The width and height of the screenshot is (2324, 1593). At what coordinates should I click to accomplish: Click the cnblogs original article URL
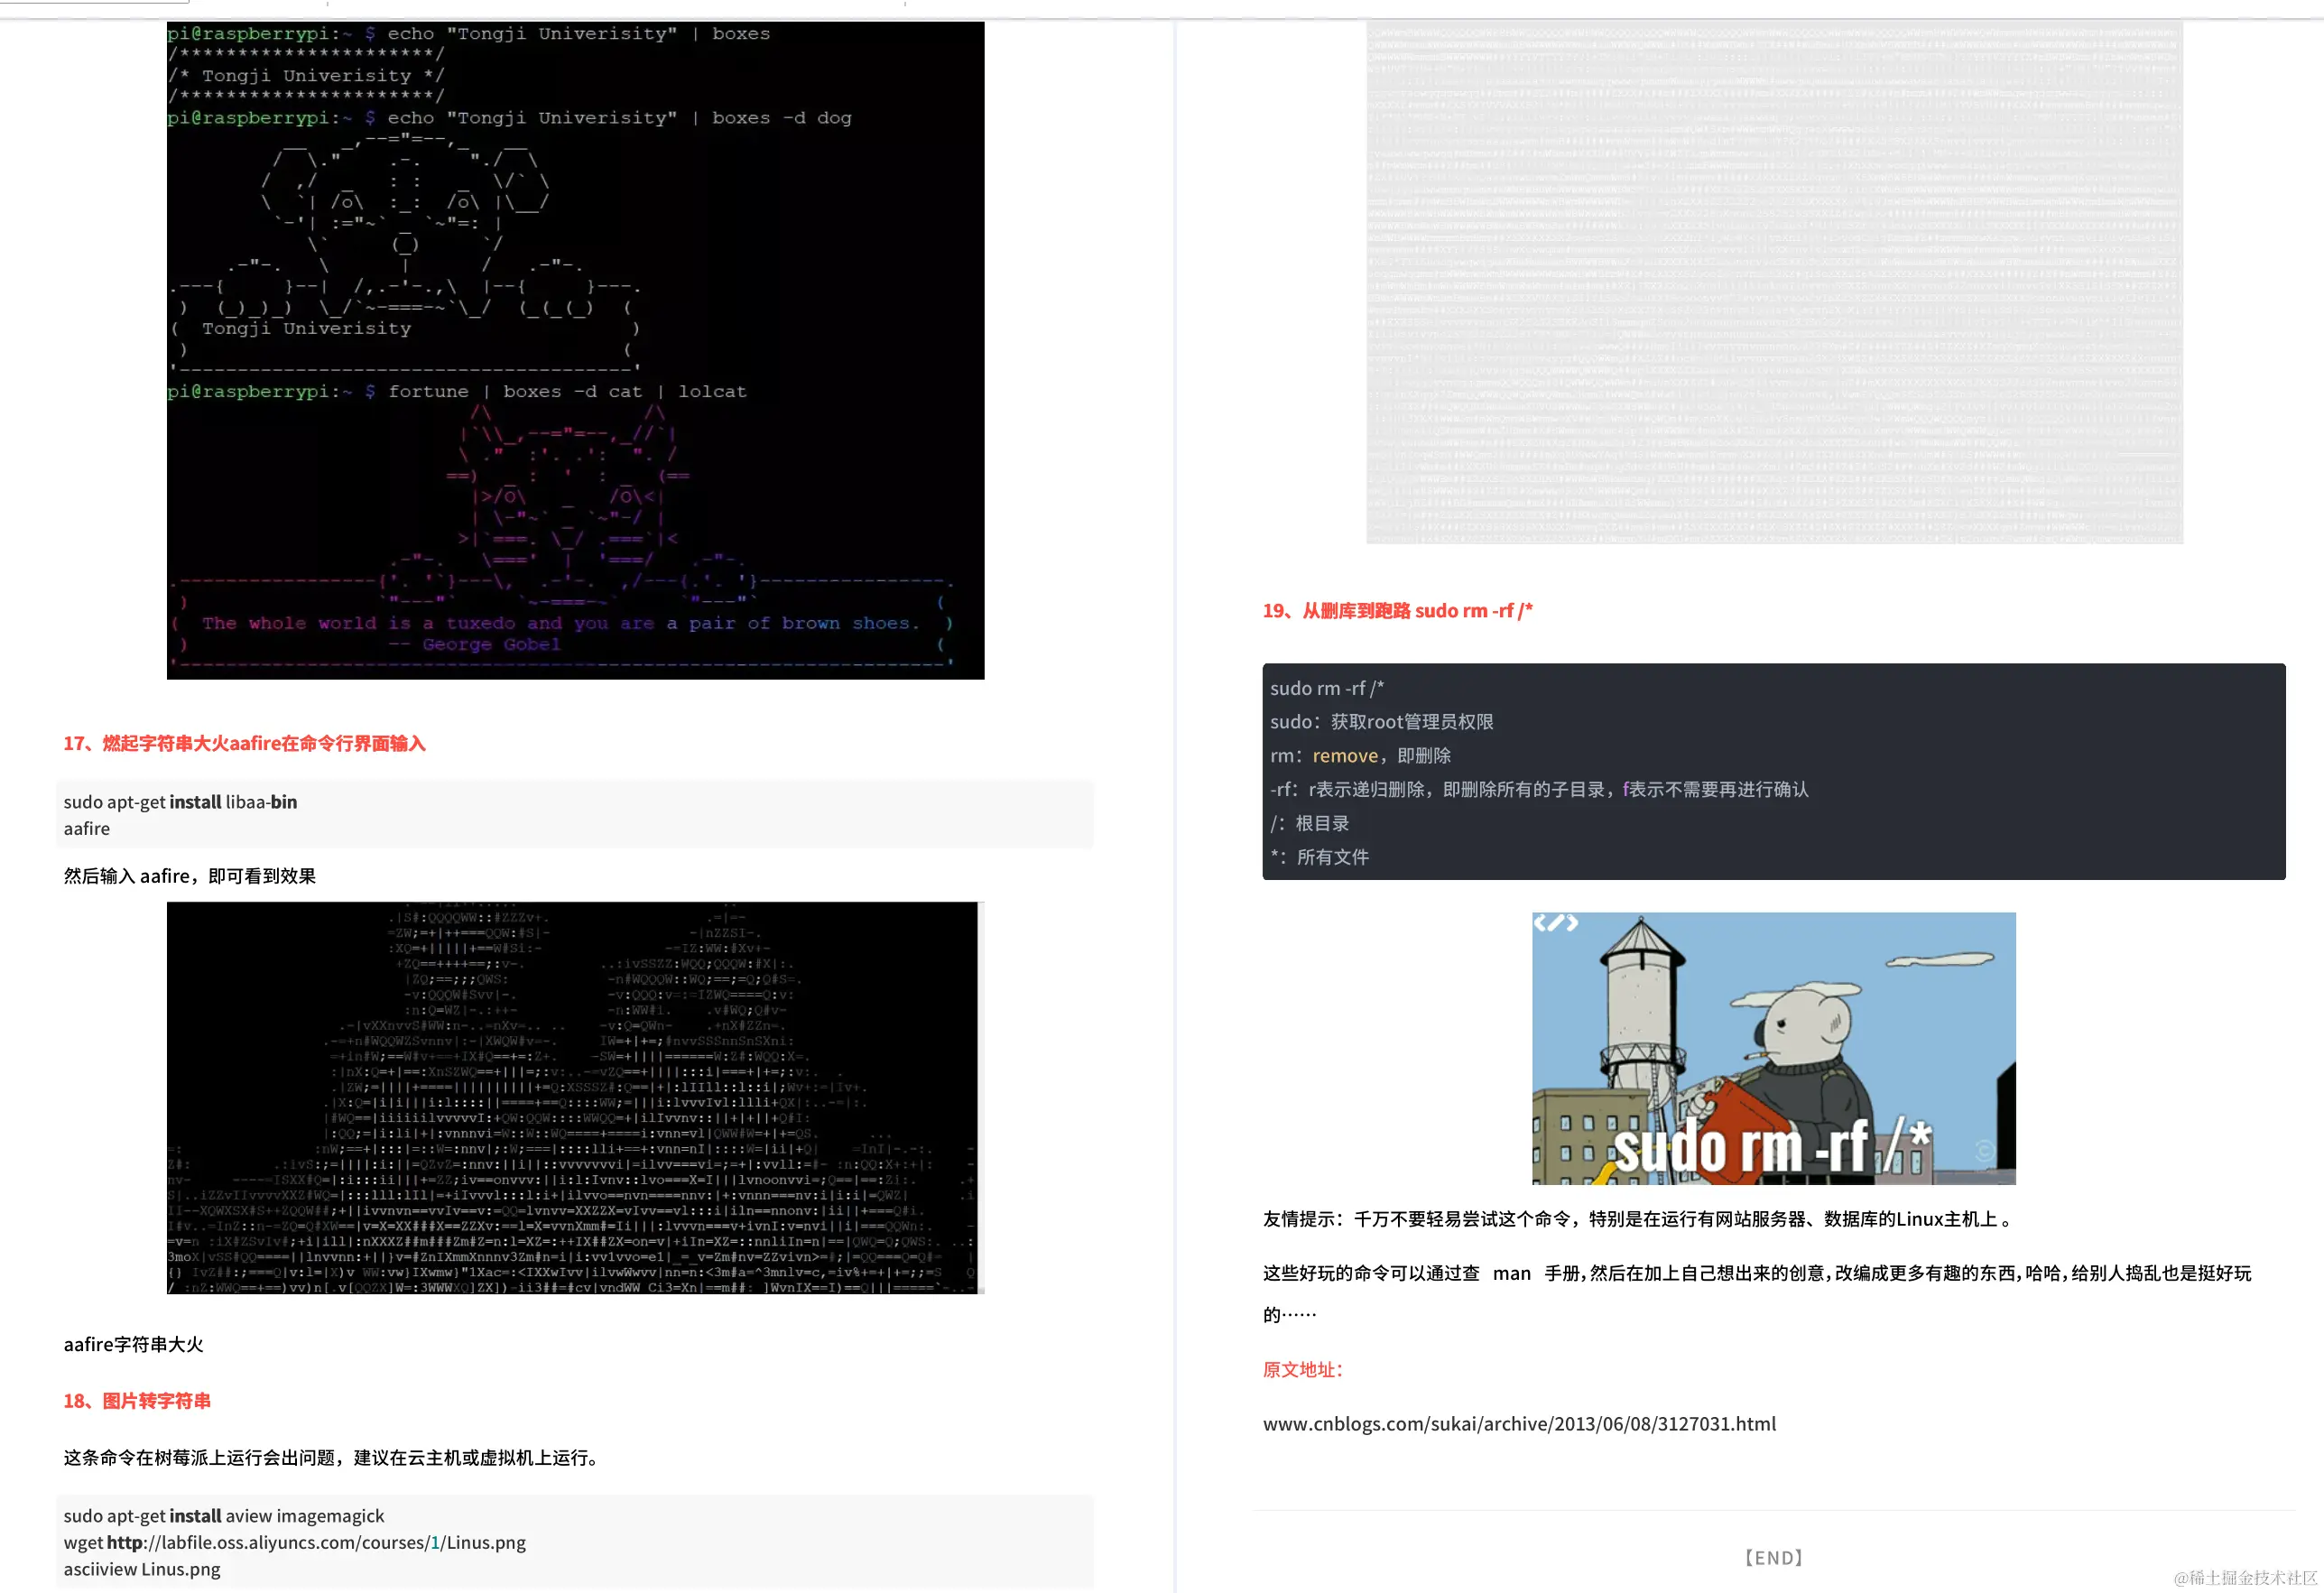[1518, 1423]
